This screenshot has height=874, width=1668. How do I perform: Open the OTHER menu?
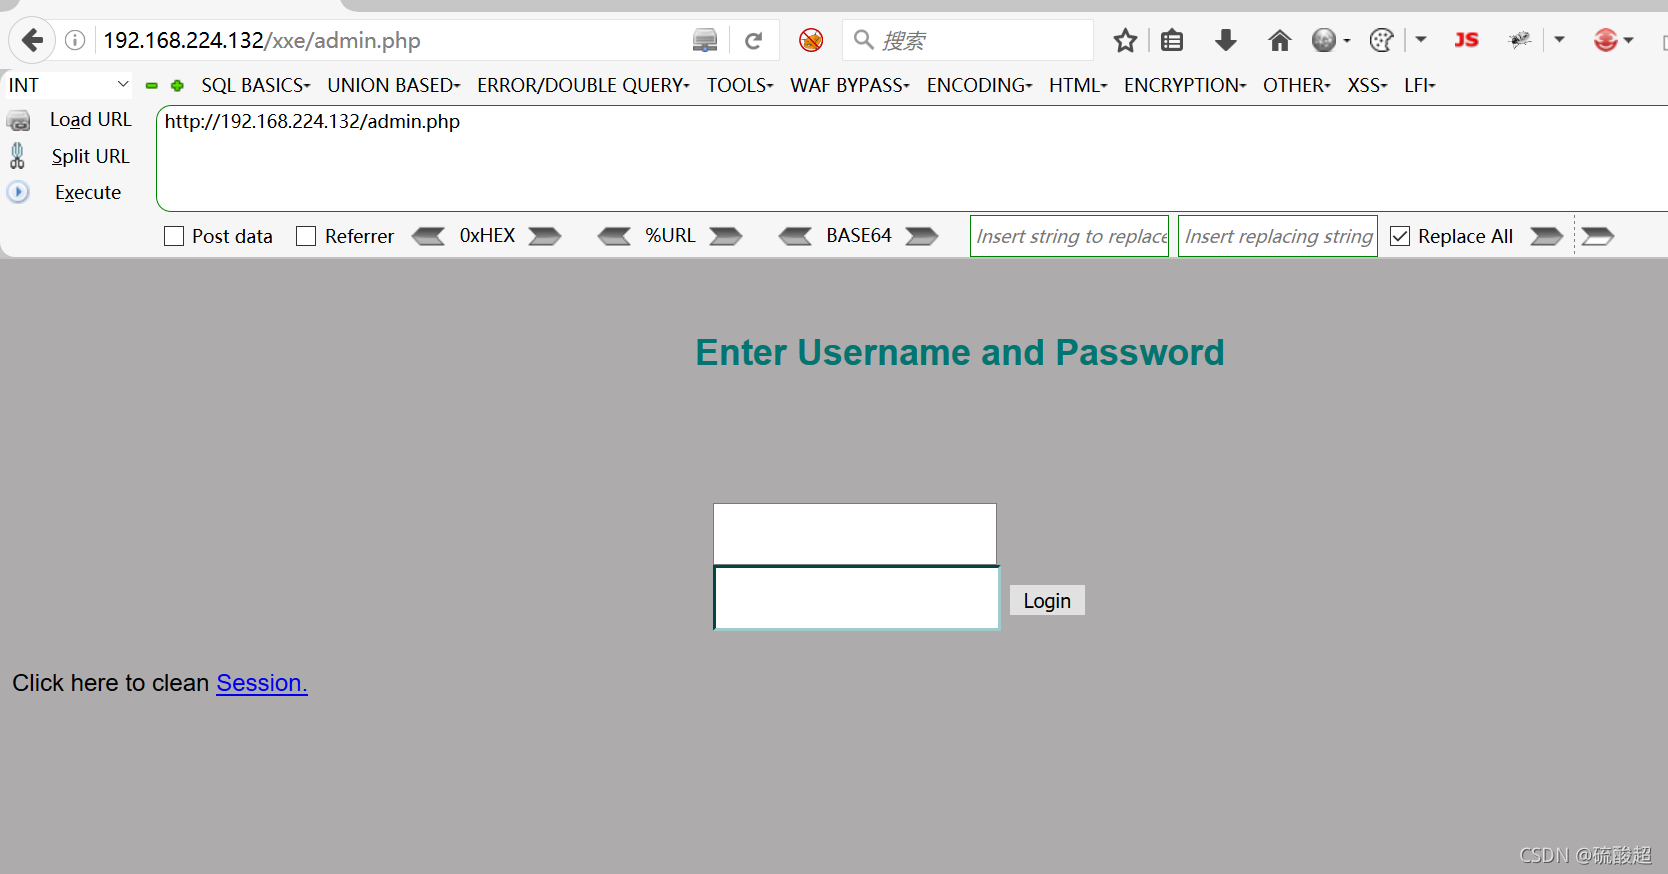pyautogui.click(x=1297, y=85)
